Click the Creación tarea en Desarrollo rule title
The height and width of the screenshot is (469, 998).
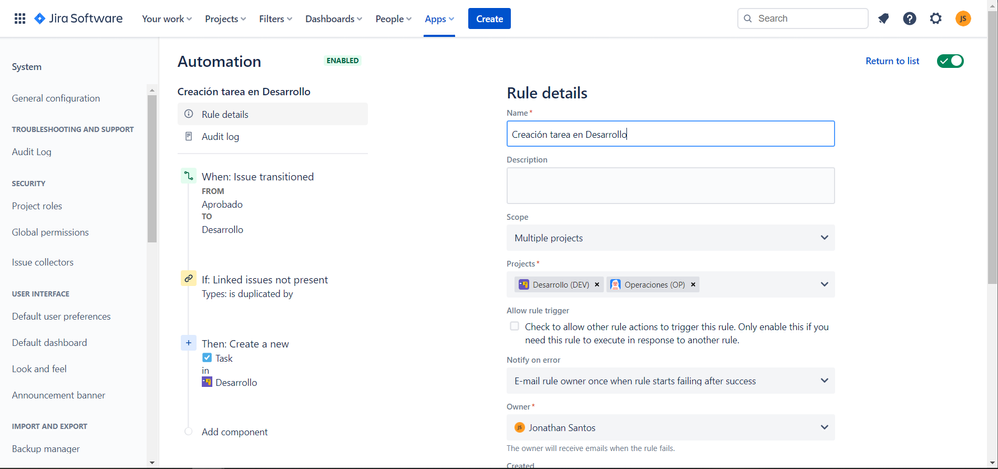click(x=244, y=92)
